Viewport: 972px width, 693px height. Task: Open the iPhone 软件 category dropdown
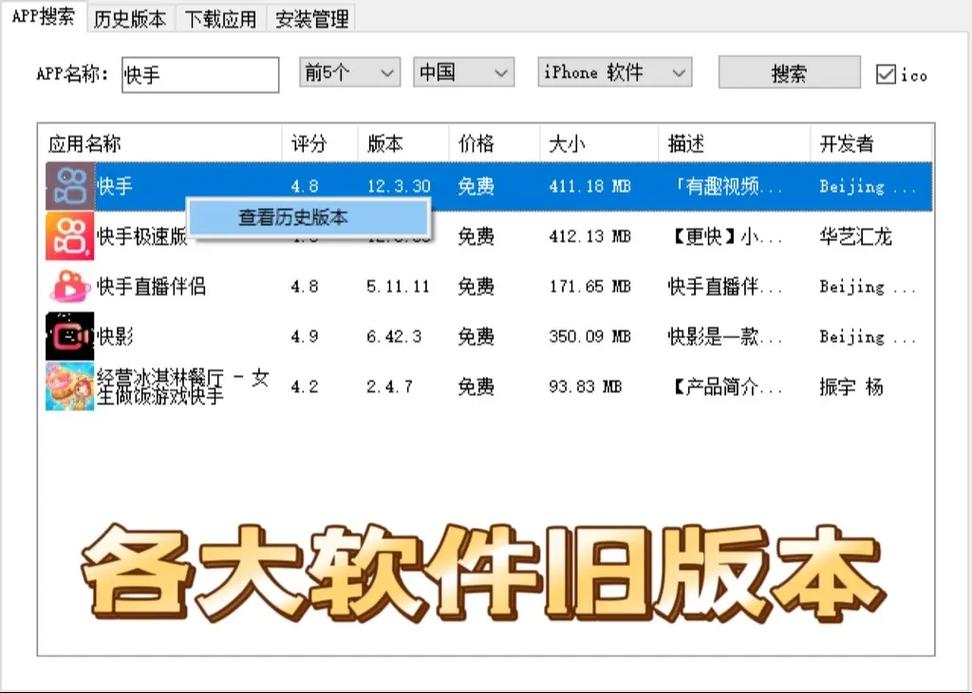click(612, 71)
